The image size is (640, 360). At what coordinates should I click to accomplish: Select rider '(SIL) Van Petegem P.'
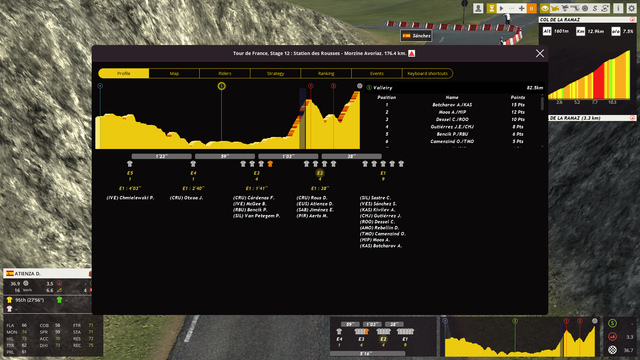click(x=256, y=216)
